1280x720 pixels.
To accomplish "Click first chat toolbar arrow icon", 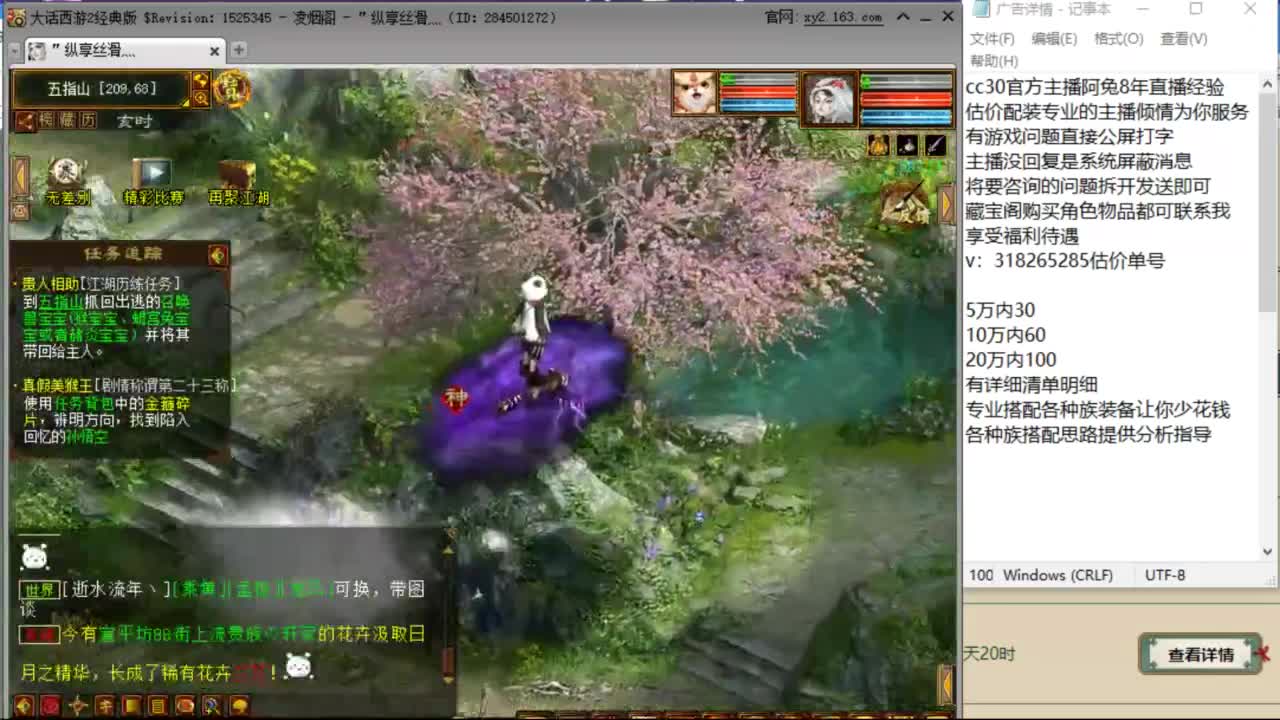I will click(24, 706).
